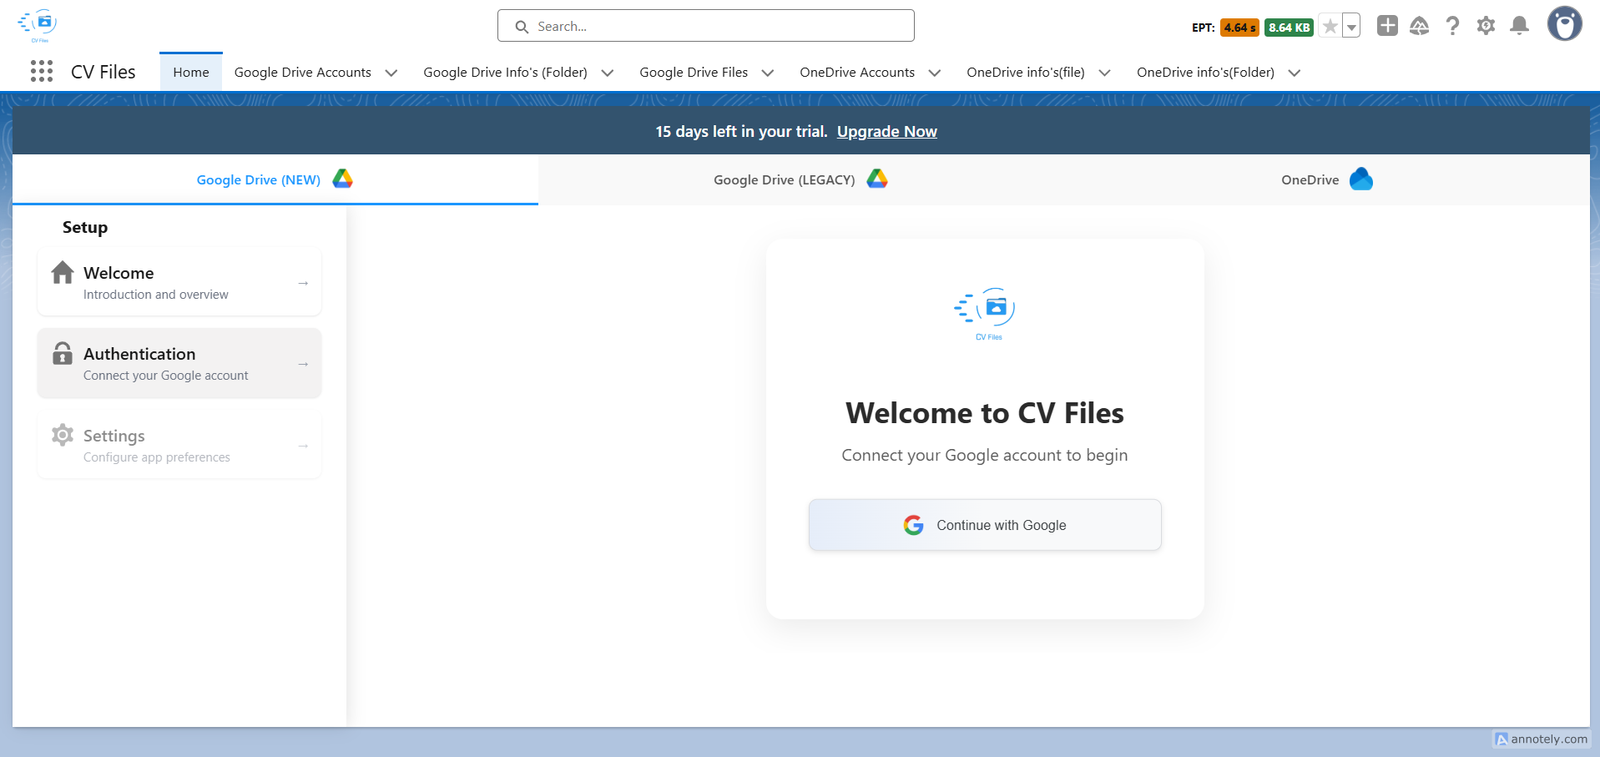Click the CV Files app name
This screenshot has width=1600, height=757.
(103, 72)
